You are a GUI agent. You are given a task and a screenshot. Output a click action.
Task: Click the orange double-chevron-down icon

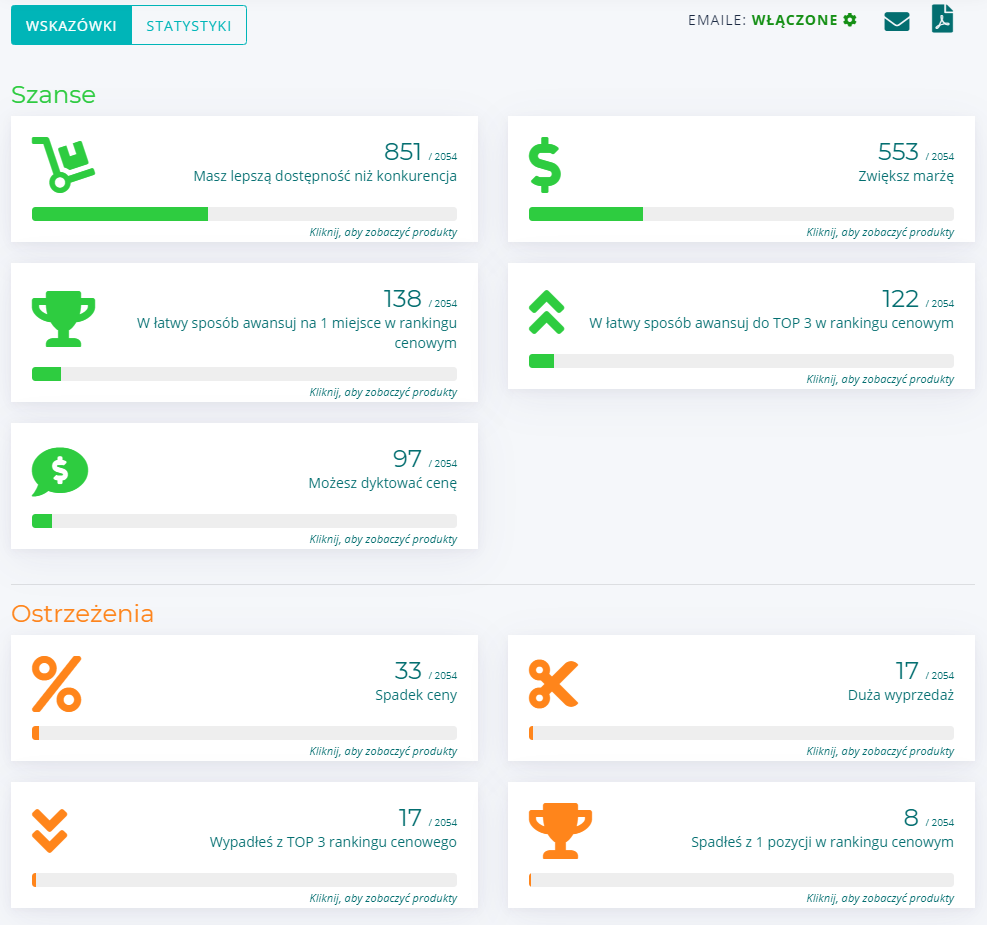(49, 830)
